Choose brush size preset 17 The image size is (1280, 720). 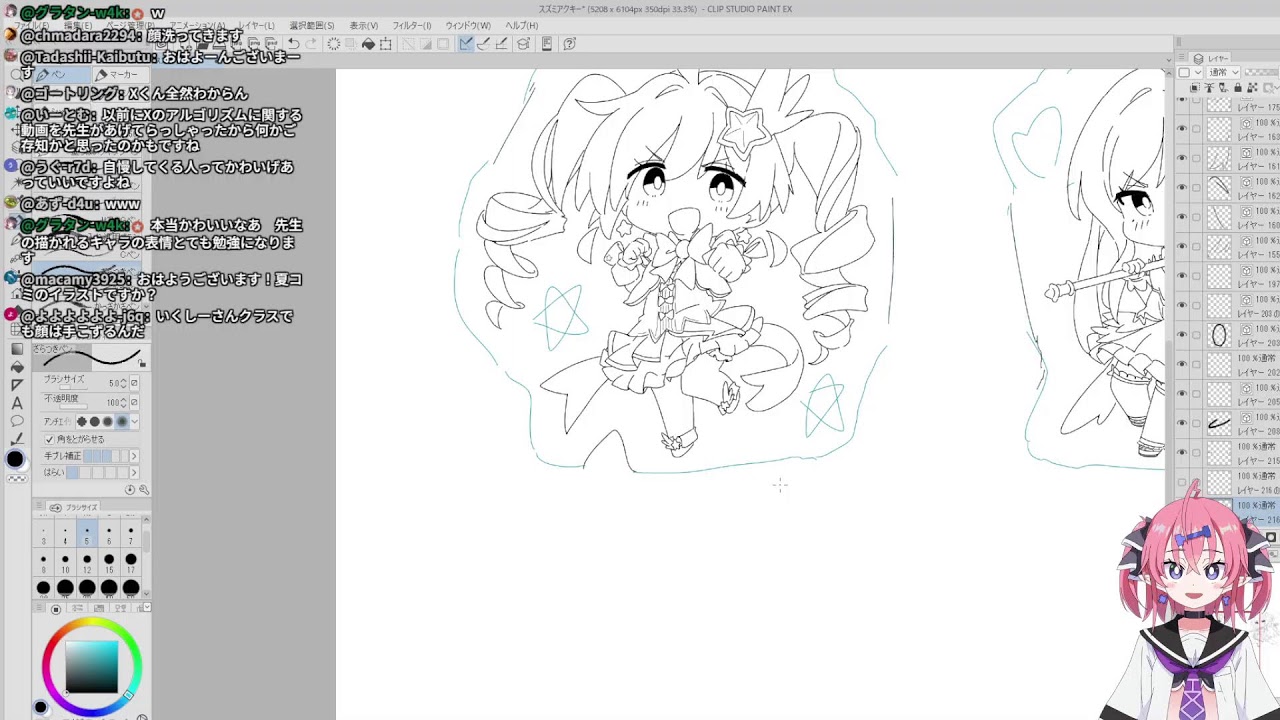[131, 563]
